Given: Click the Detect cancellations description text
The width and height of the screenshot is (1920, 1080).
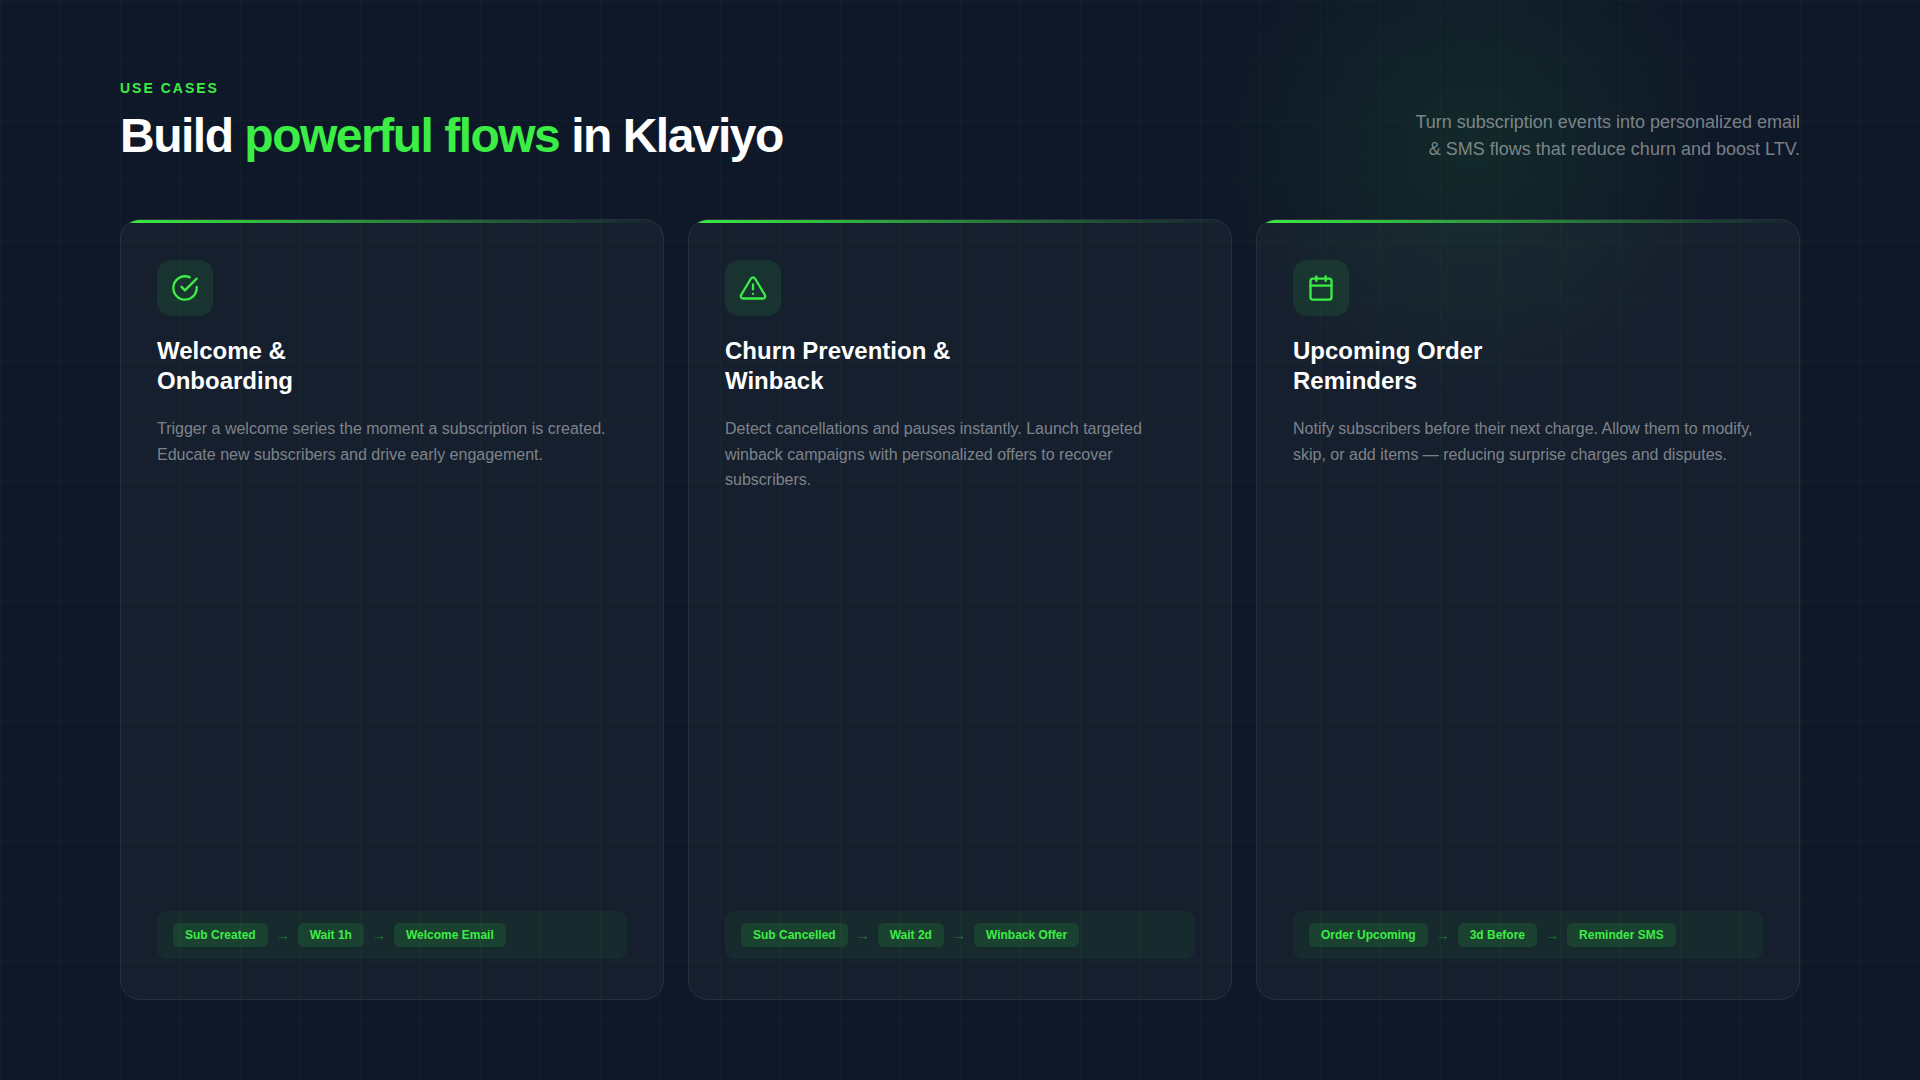Looking at the screenshot, I should point(933,454).
